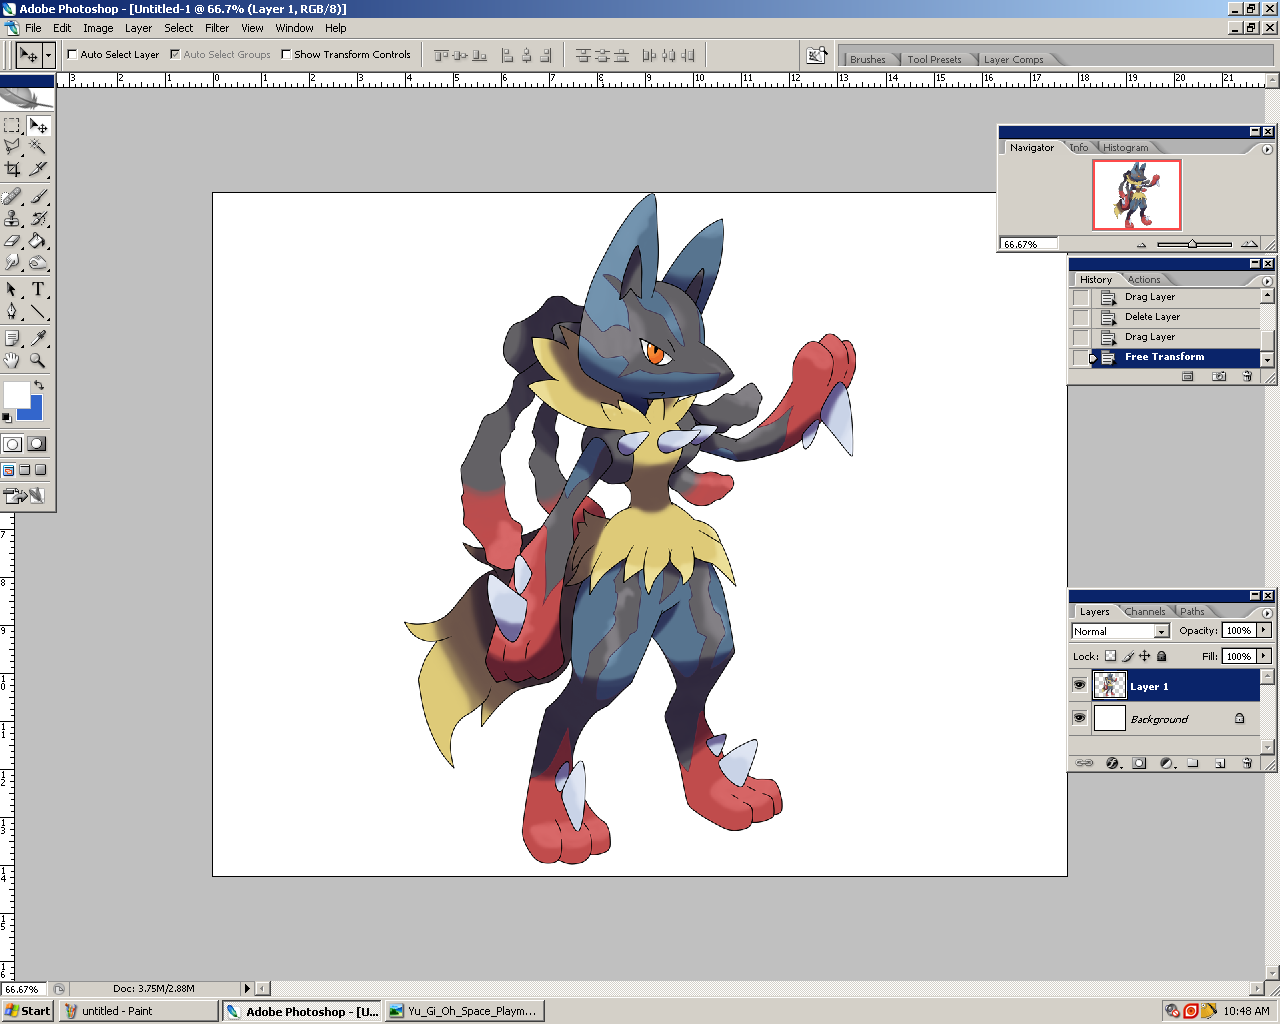This screenshot has width=1280, height=1024.
Task: Select the Slice tool
Action: [38, 169]
